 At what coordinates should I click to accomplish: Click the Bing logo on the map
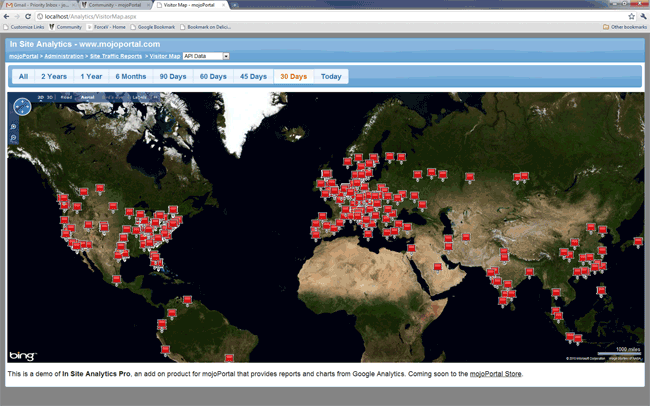23,356
